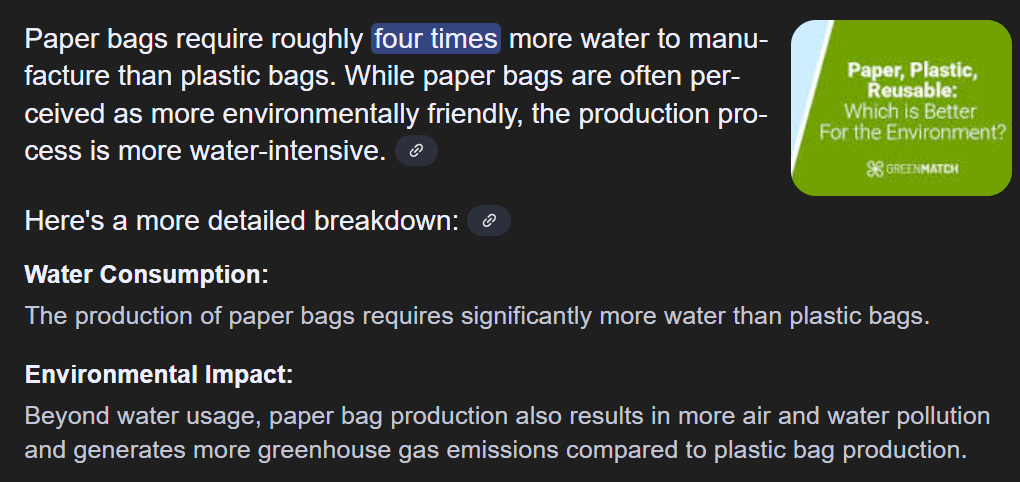The height and width of the screenshot is (482, 1020).
Task: Click "Paper, Plastic, Reusable:" thumbnail title
Action: (911, 79)
